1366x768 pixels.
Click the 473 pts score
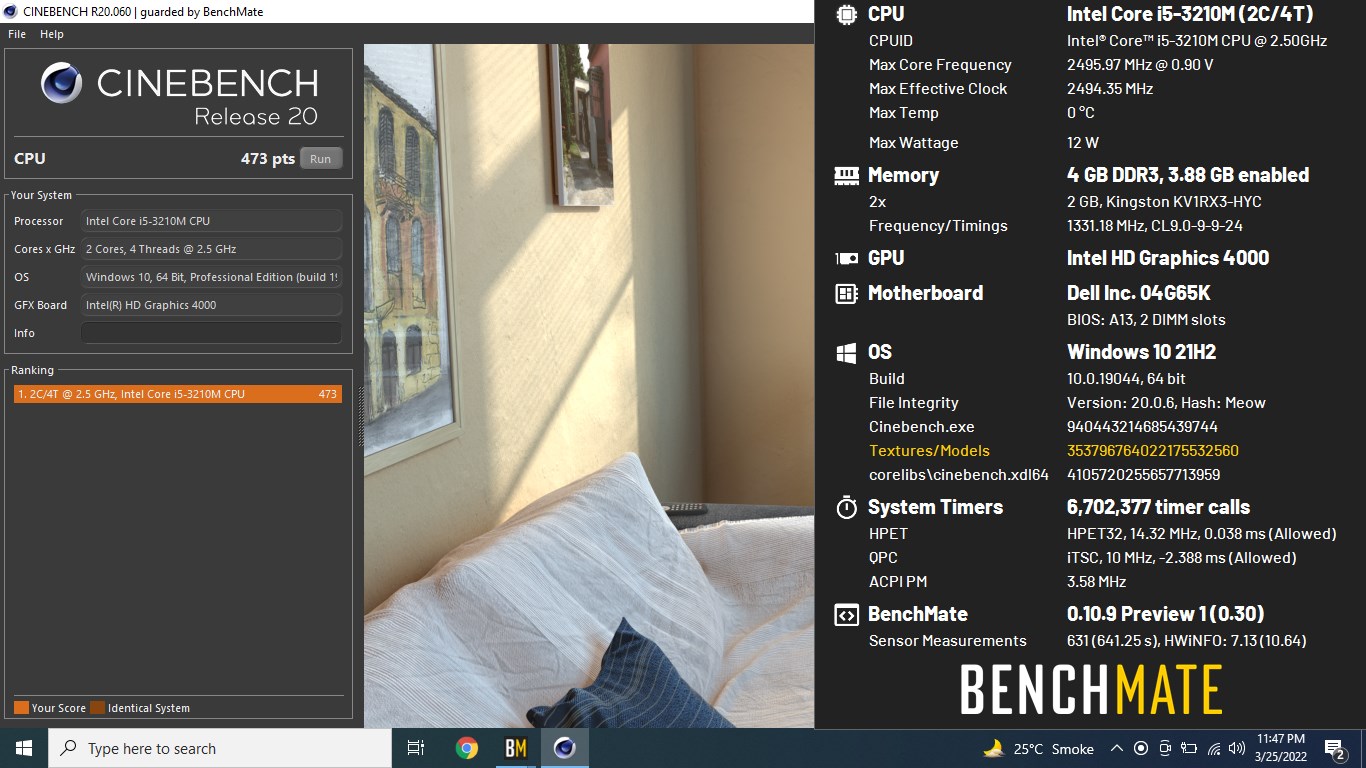[268, 159]
